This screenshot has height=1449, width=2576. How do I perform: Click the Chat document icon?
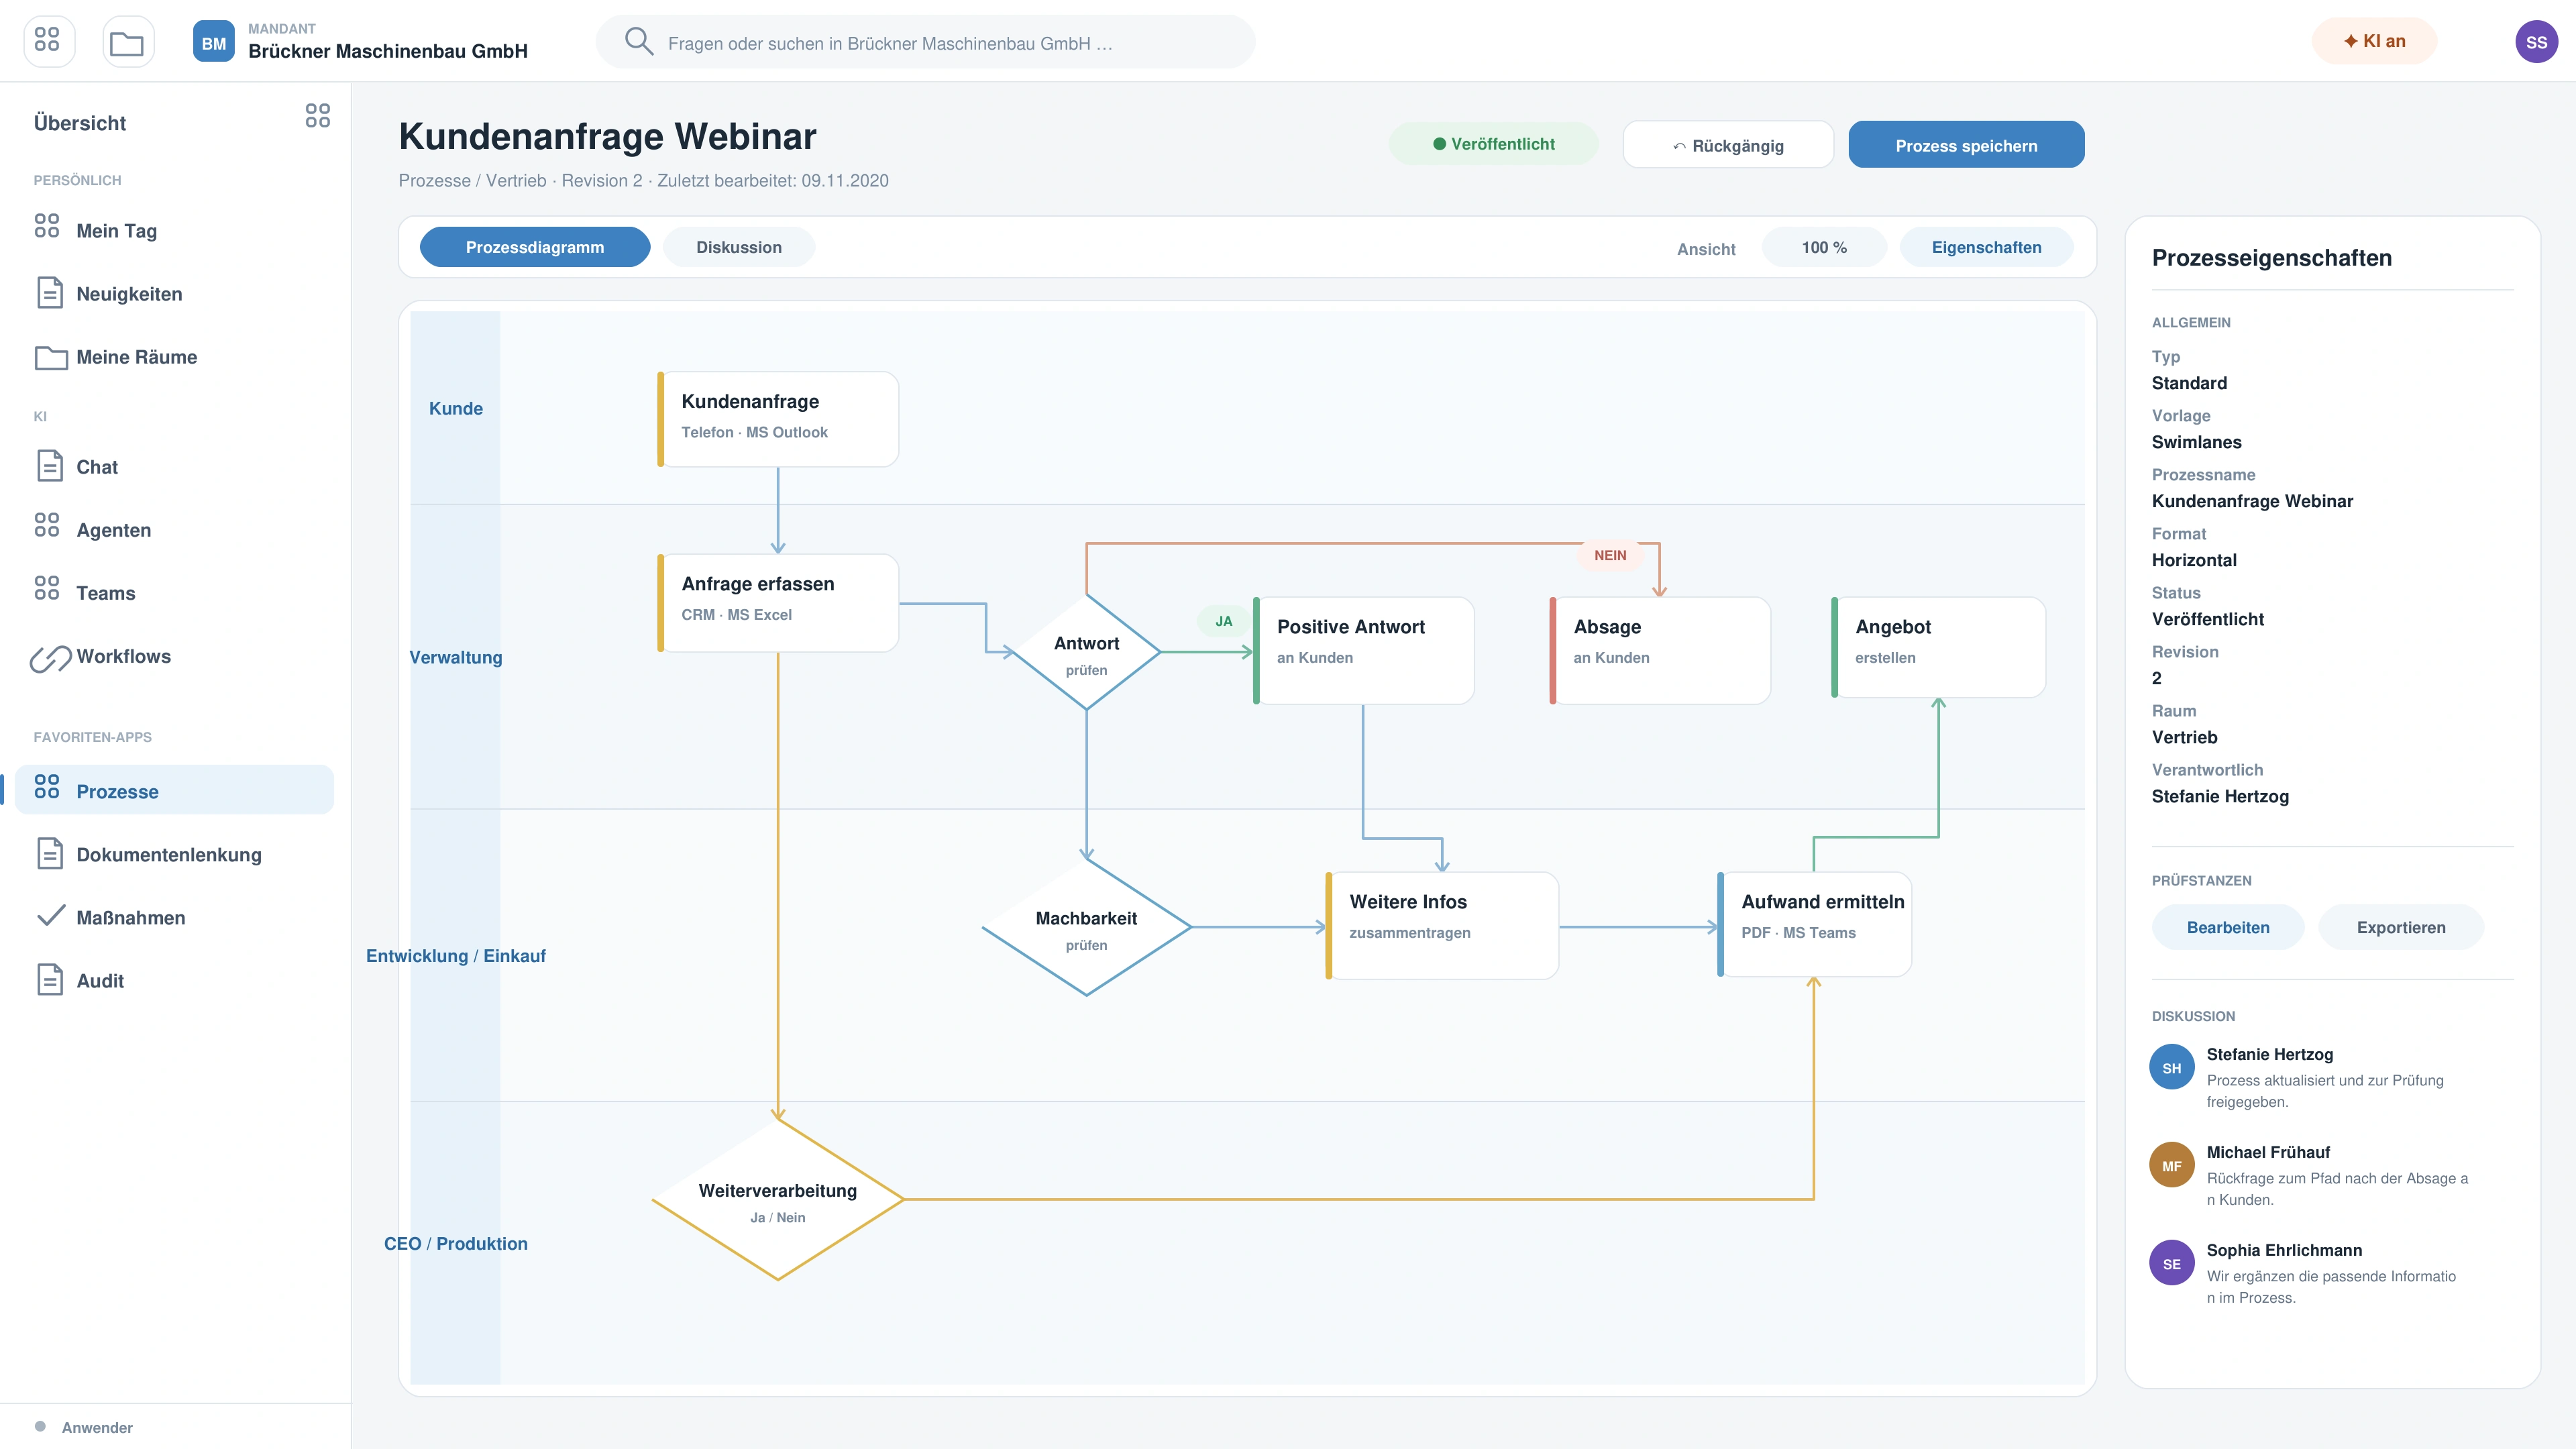(x=49, y=465)
